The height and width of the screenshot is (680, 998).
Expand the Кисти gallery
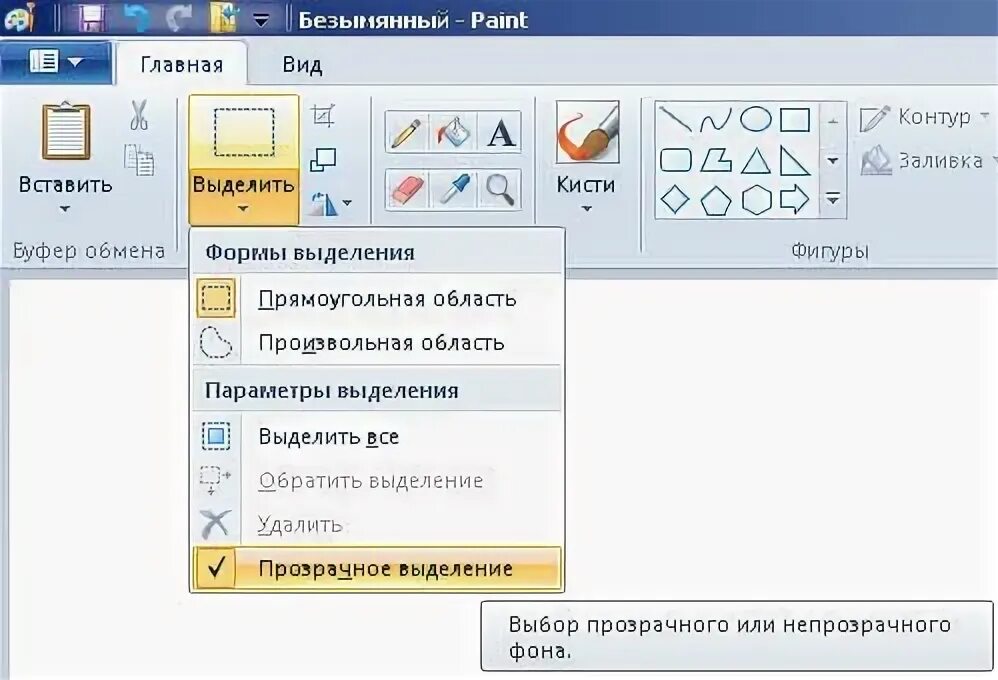click(588, 207)
